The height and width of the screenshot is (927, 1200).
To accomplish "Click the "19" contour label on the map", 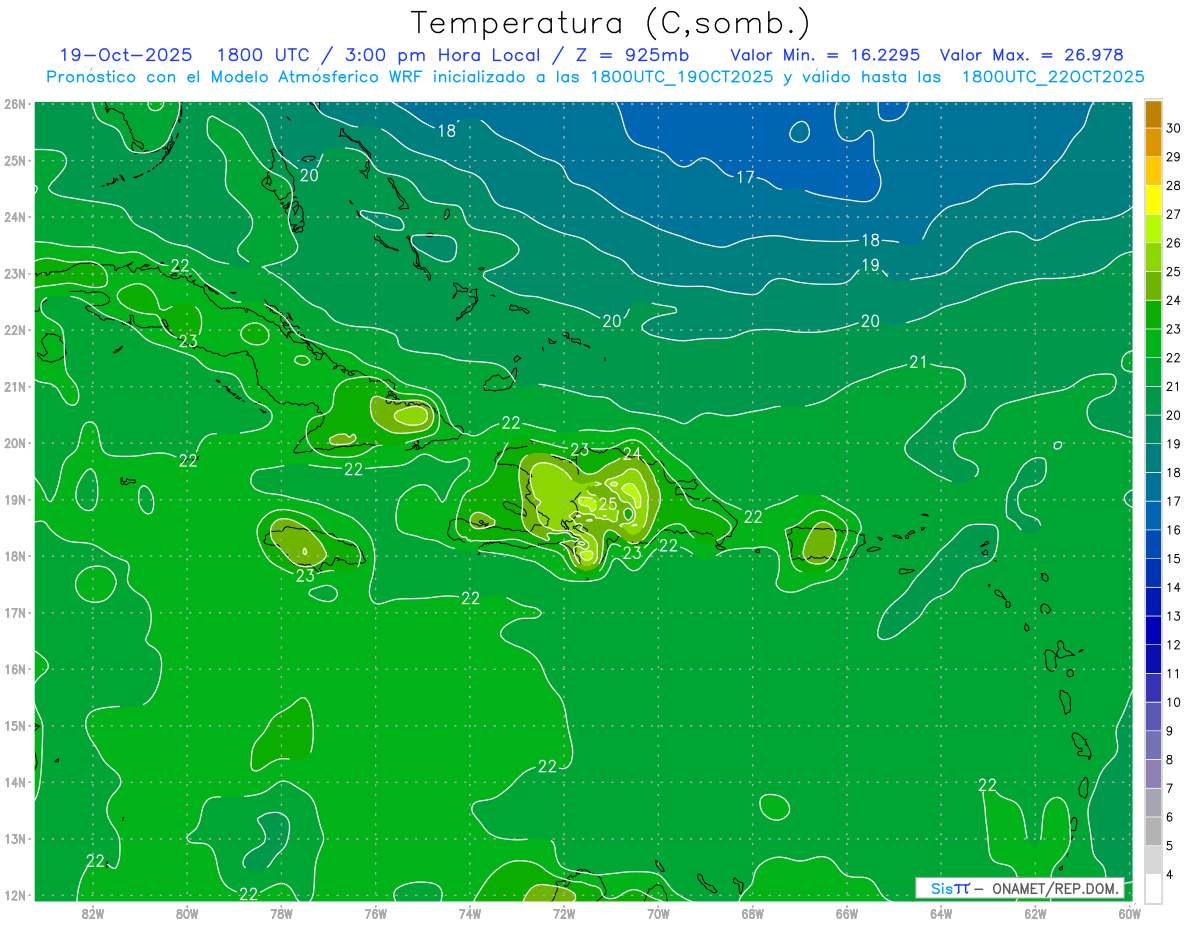I will [x=870, y=265].
